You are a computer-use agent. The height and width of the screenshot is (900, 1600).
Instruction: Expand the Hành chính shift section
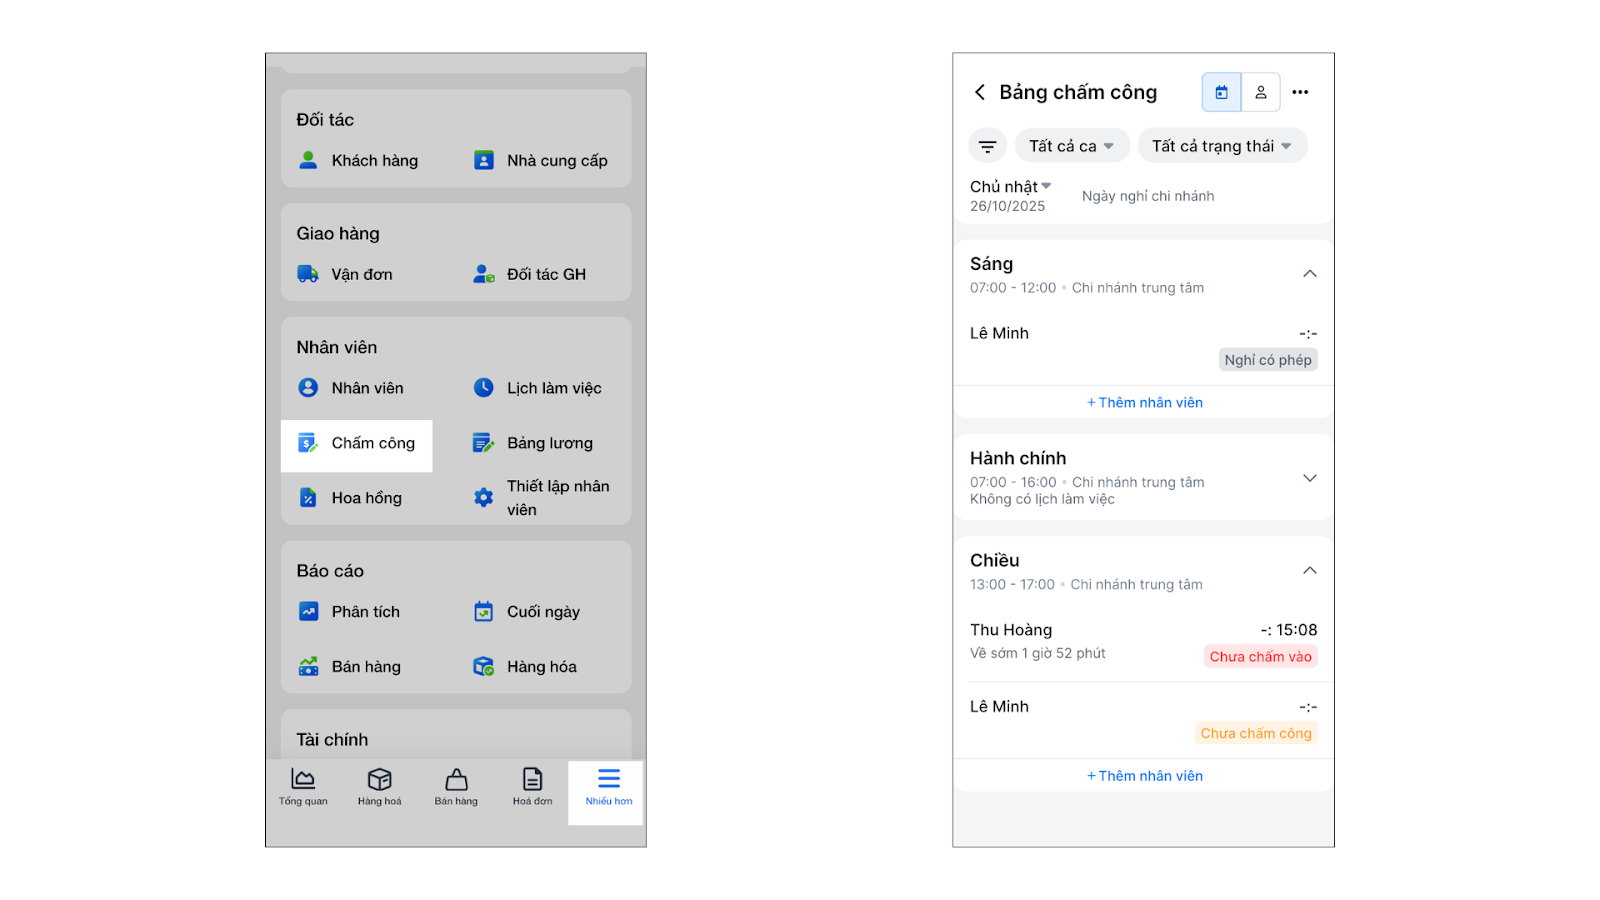(1310, 478)
